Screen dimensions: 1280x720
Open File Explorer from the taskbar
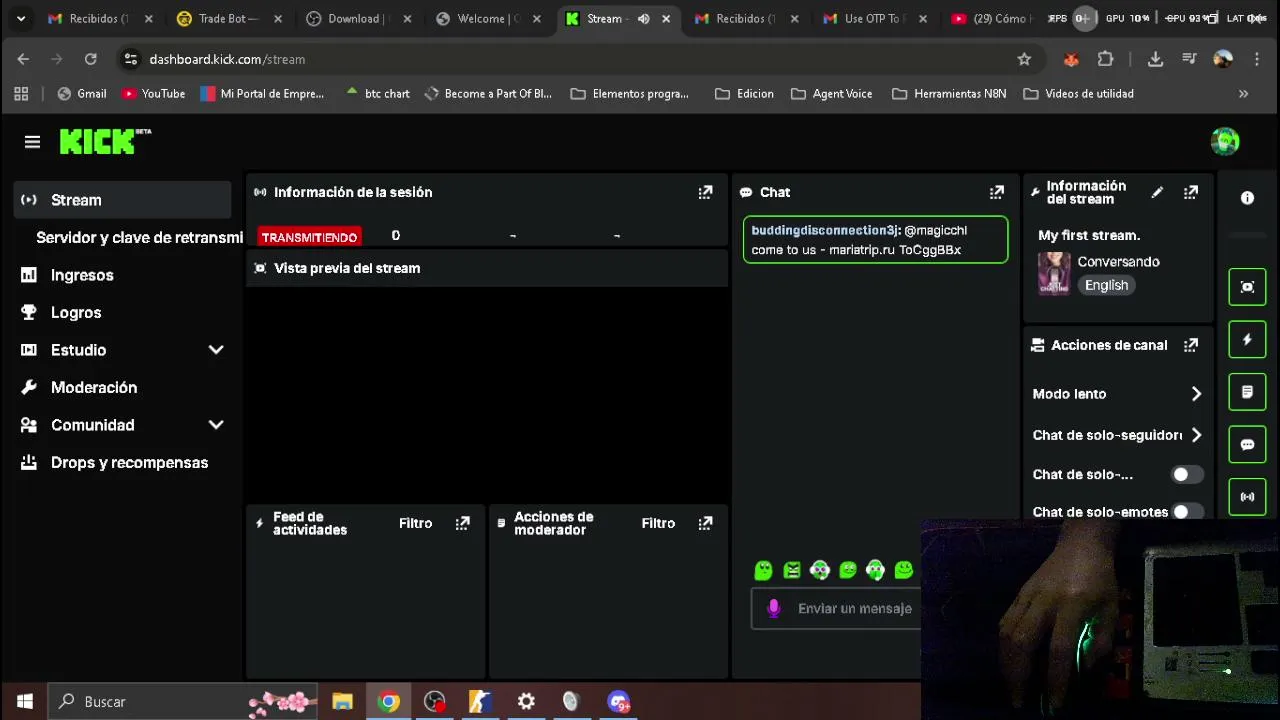pos(342,702)
